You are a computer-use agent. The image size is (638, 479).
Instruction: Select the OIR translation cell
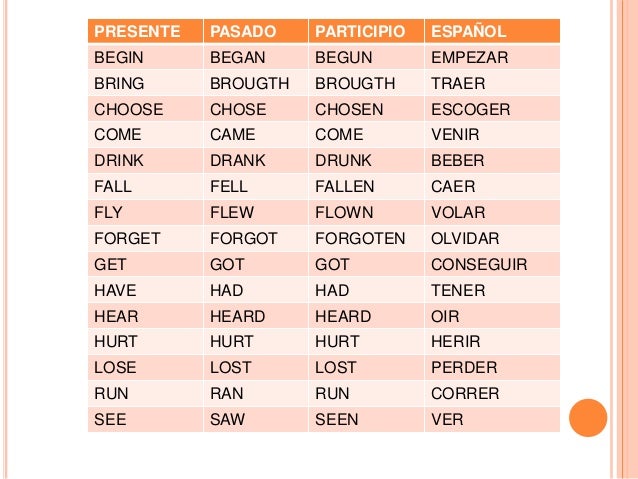point(492,316)
